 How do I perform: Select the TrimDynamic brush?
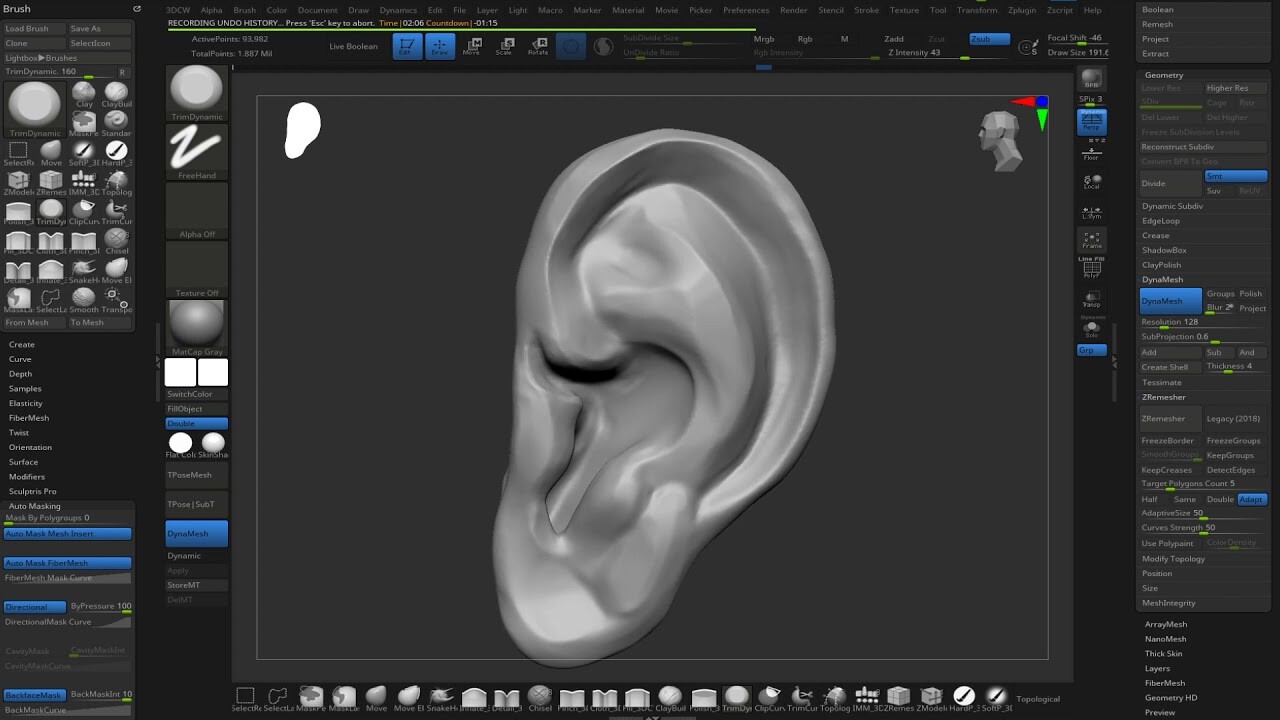click(x=34, y=105)
